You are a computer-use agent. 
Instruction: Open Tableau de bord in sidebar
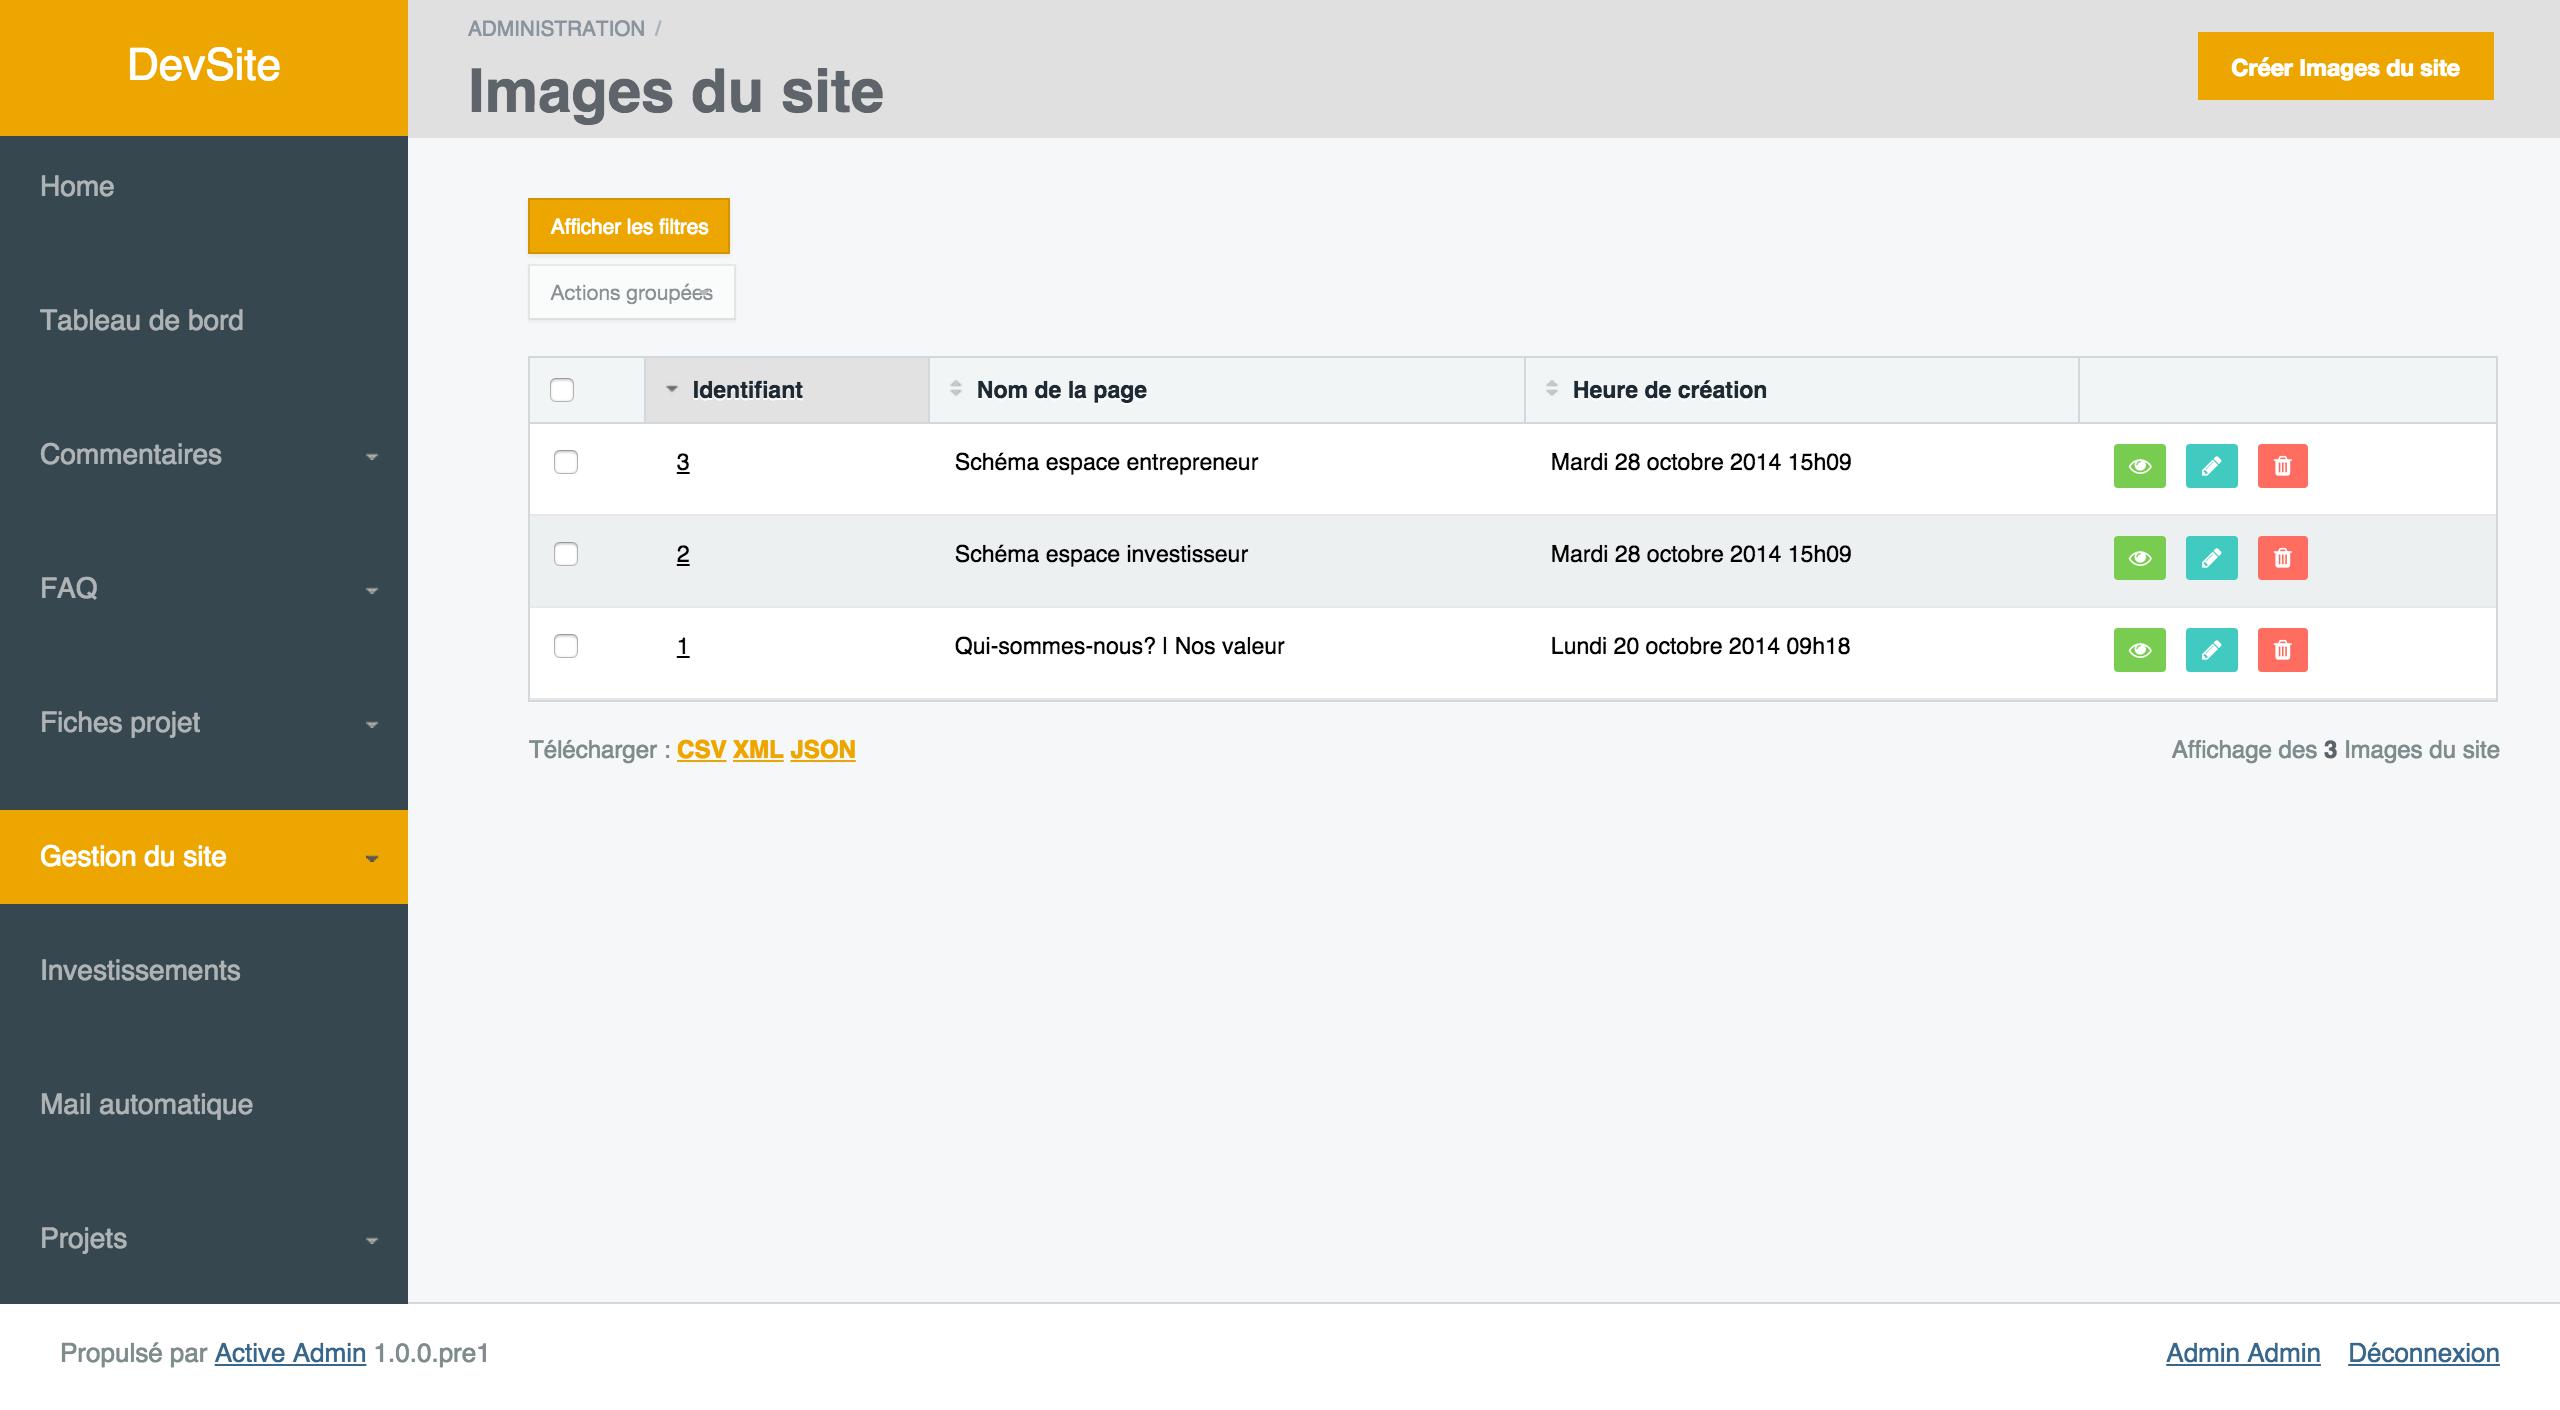click(142, 321)
